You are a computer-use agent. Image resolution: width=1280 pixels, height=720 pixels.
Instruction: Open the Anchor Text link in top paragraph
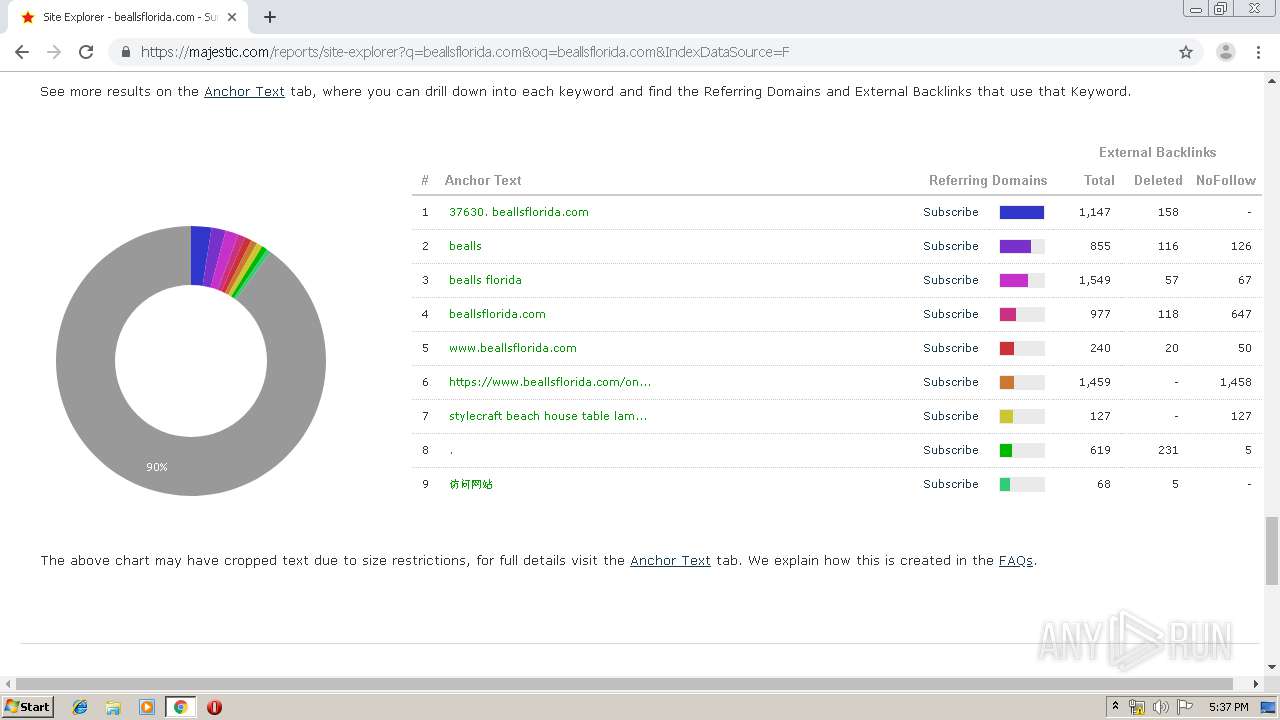[x=244, y=91]
